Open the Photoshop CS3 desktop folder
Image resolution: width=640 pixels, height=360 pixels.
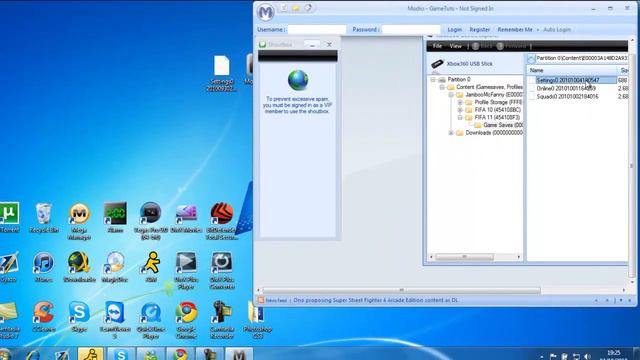(x=257, y=320)
